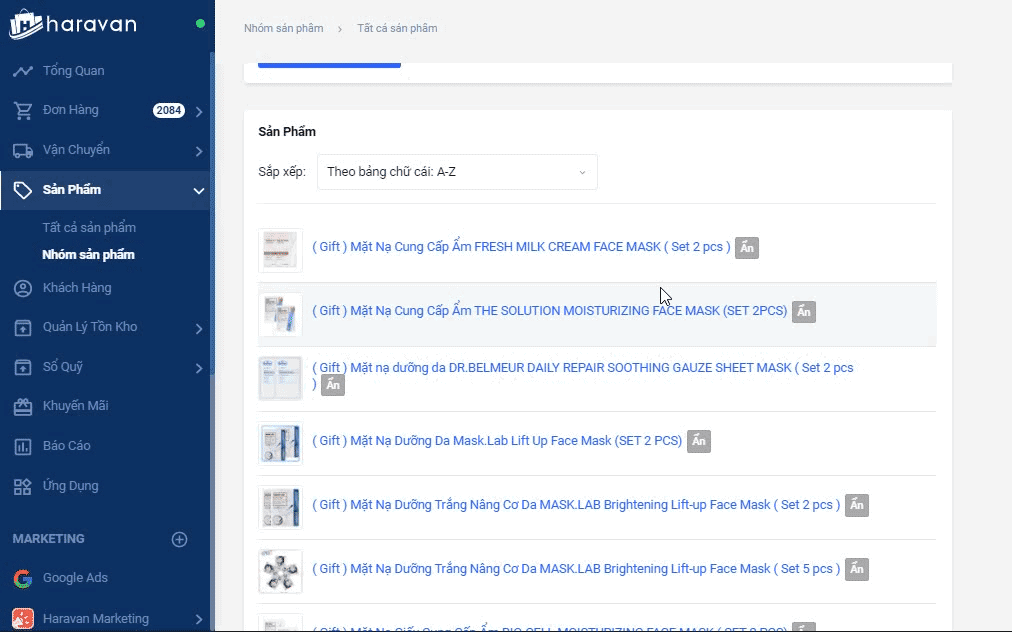Click Ẩn badge on Brightening Set 2 pcs

click(x=857, y=505)
